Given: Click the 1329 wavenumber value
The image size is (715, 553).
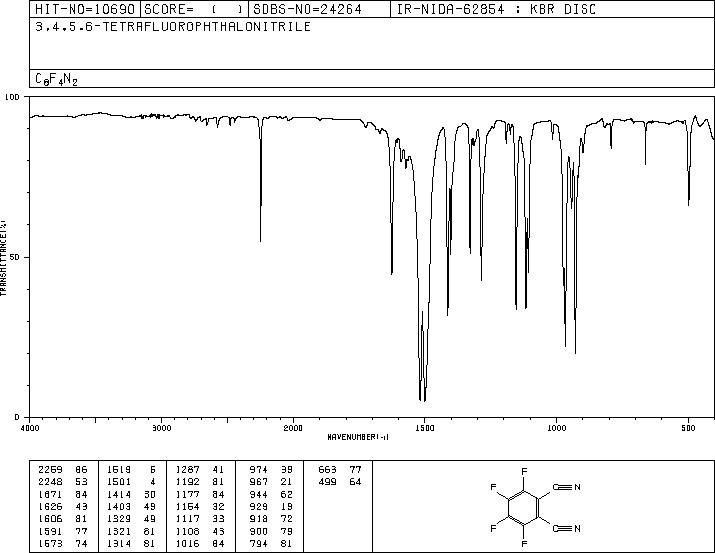Looking at the screenshot, I should pyautogui.click(x=119, y=519).
